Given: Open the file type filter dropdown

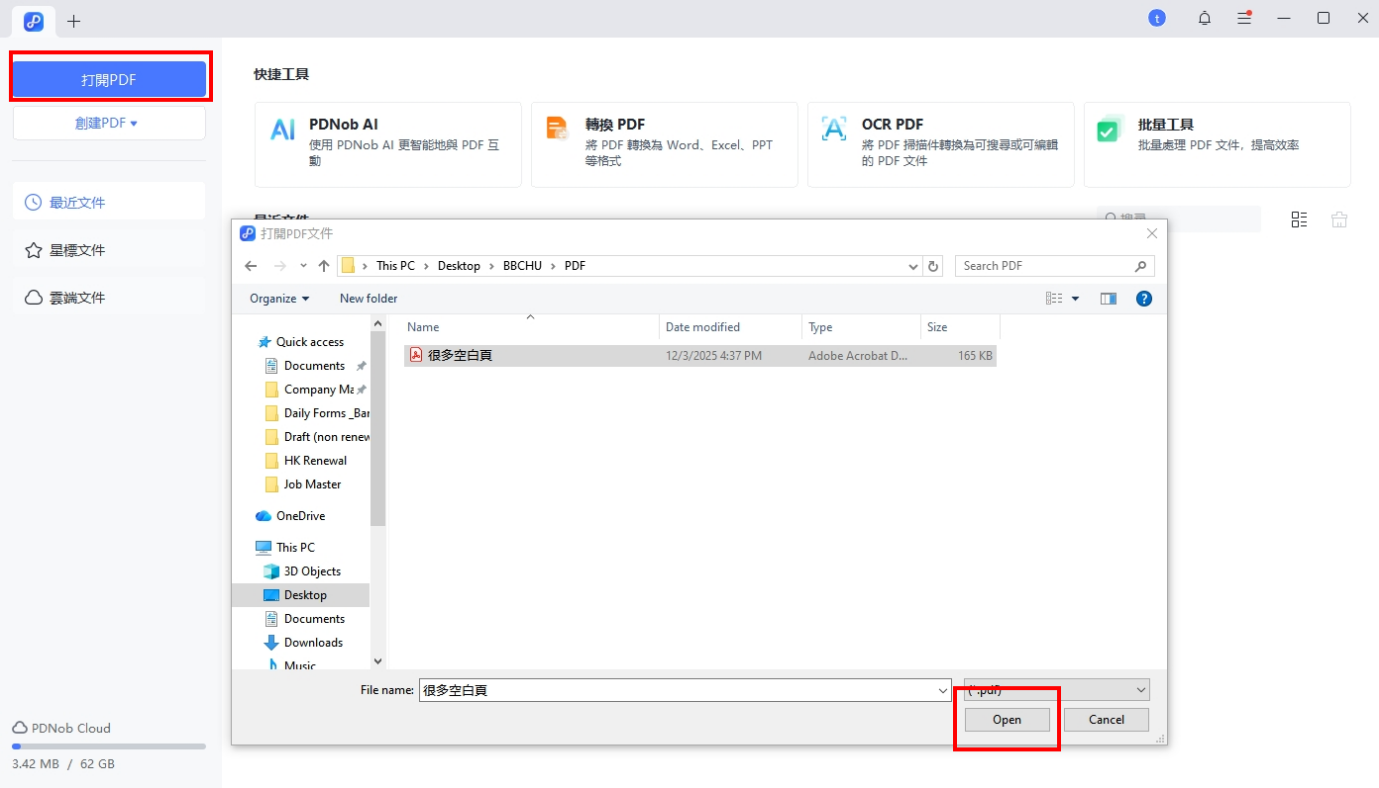Looking at the screenshot, I should click(1056, 690).
